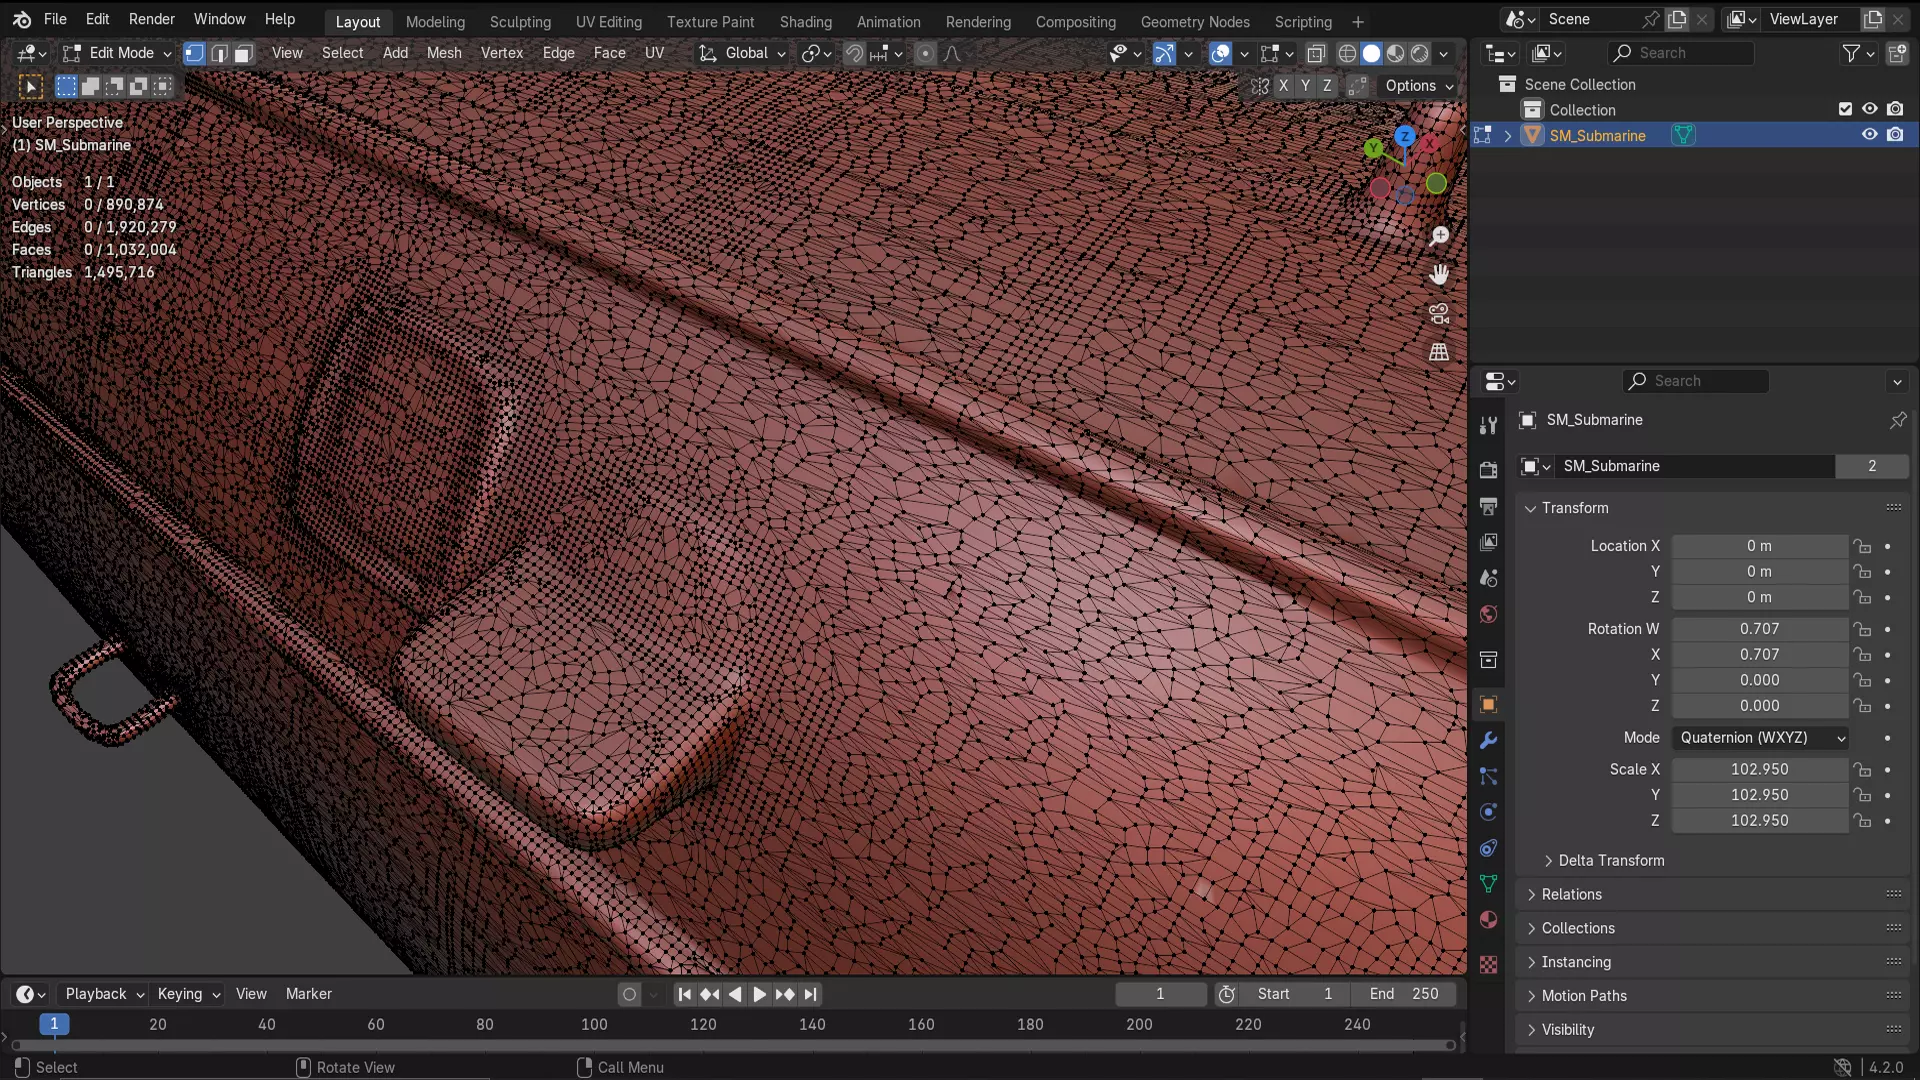Click the hand pan view icon
Image resolution: width=1920 pixels, height=1080 pixels.
1439,274
